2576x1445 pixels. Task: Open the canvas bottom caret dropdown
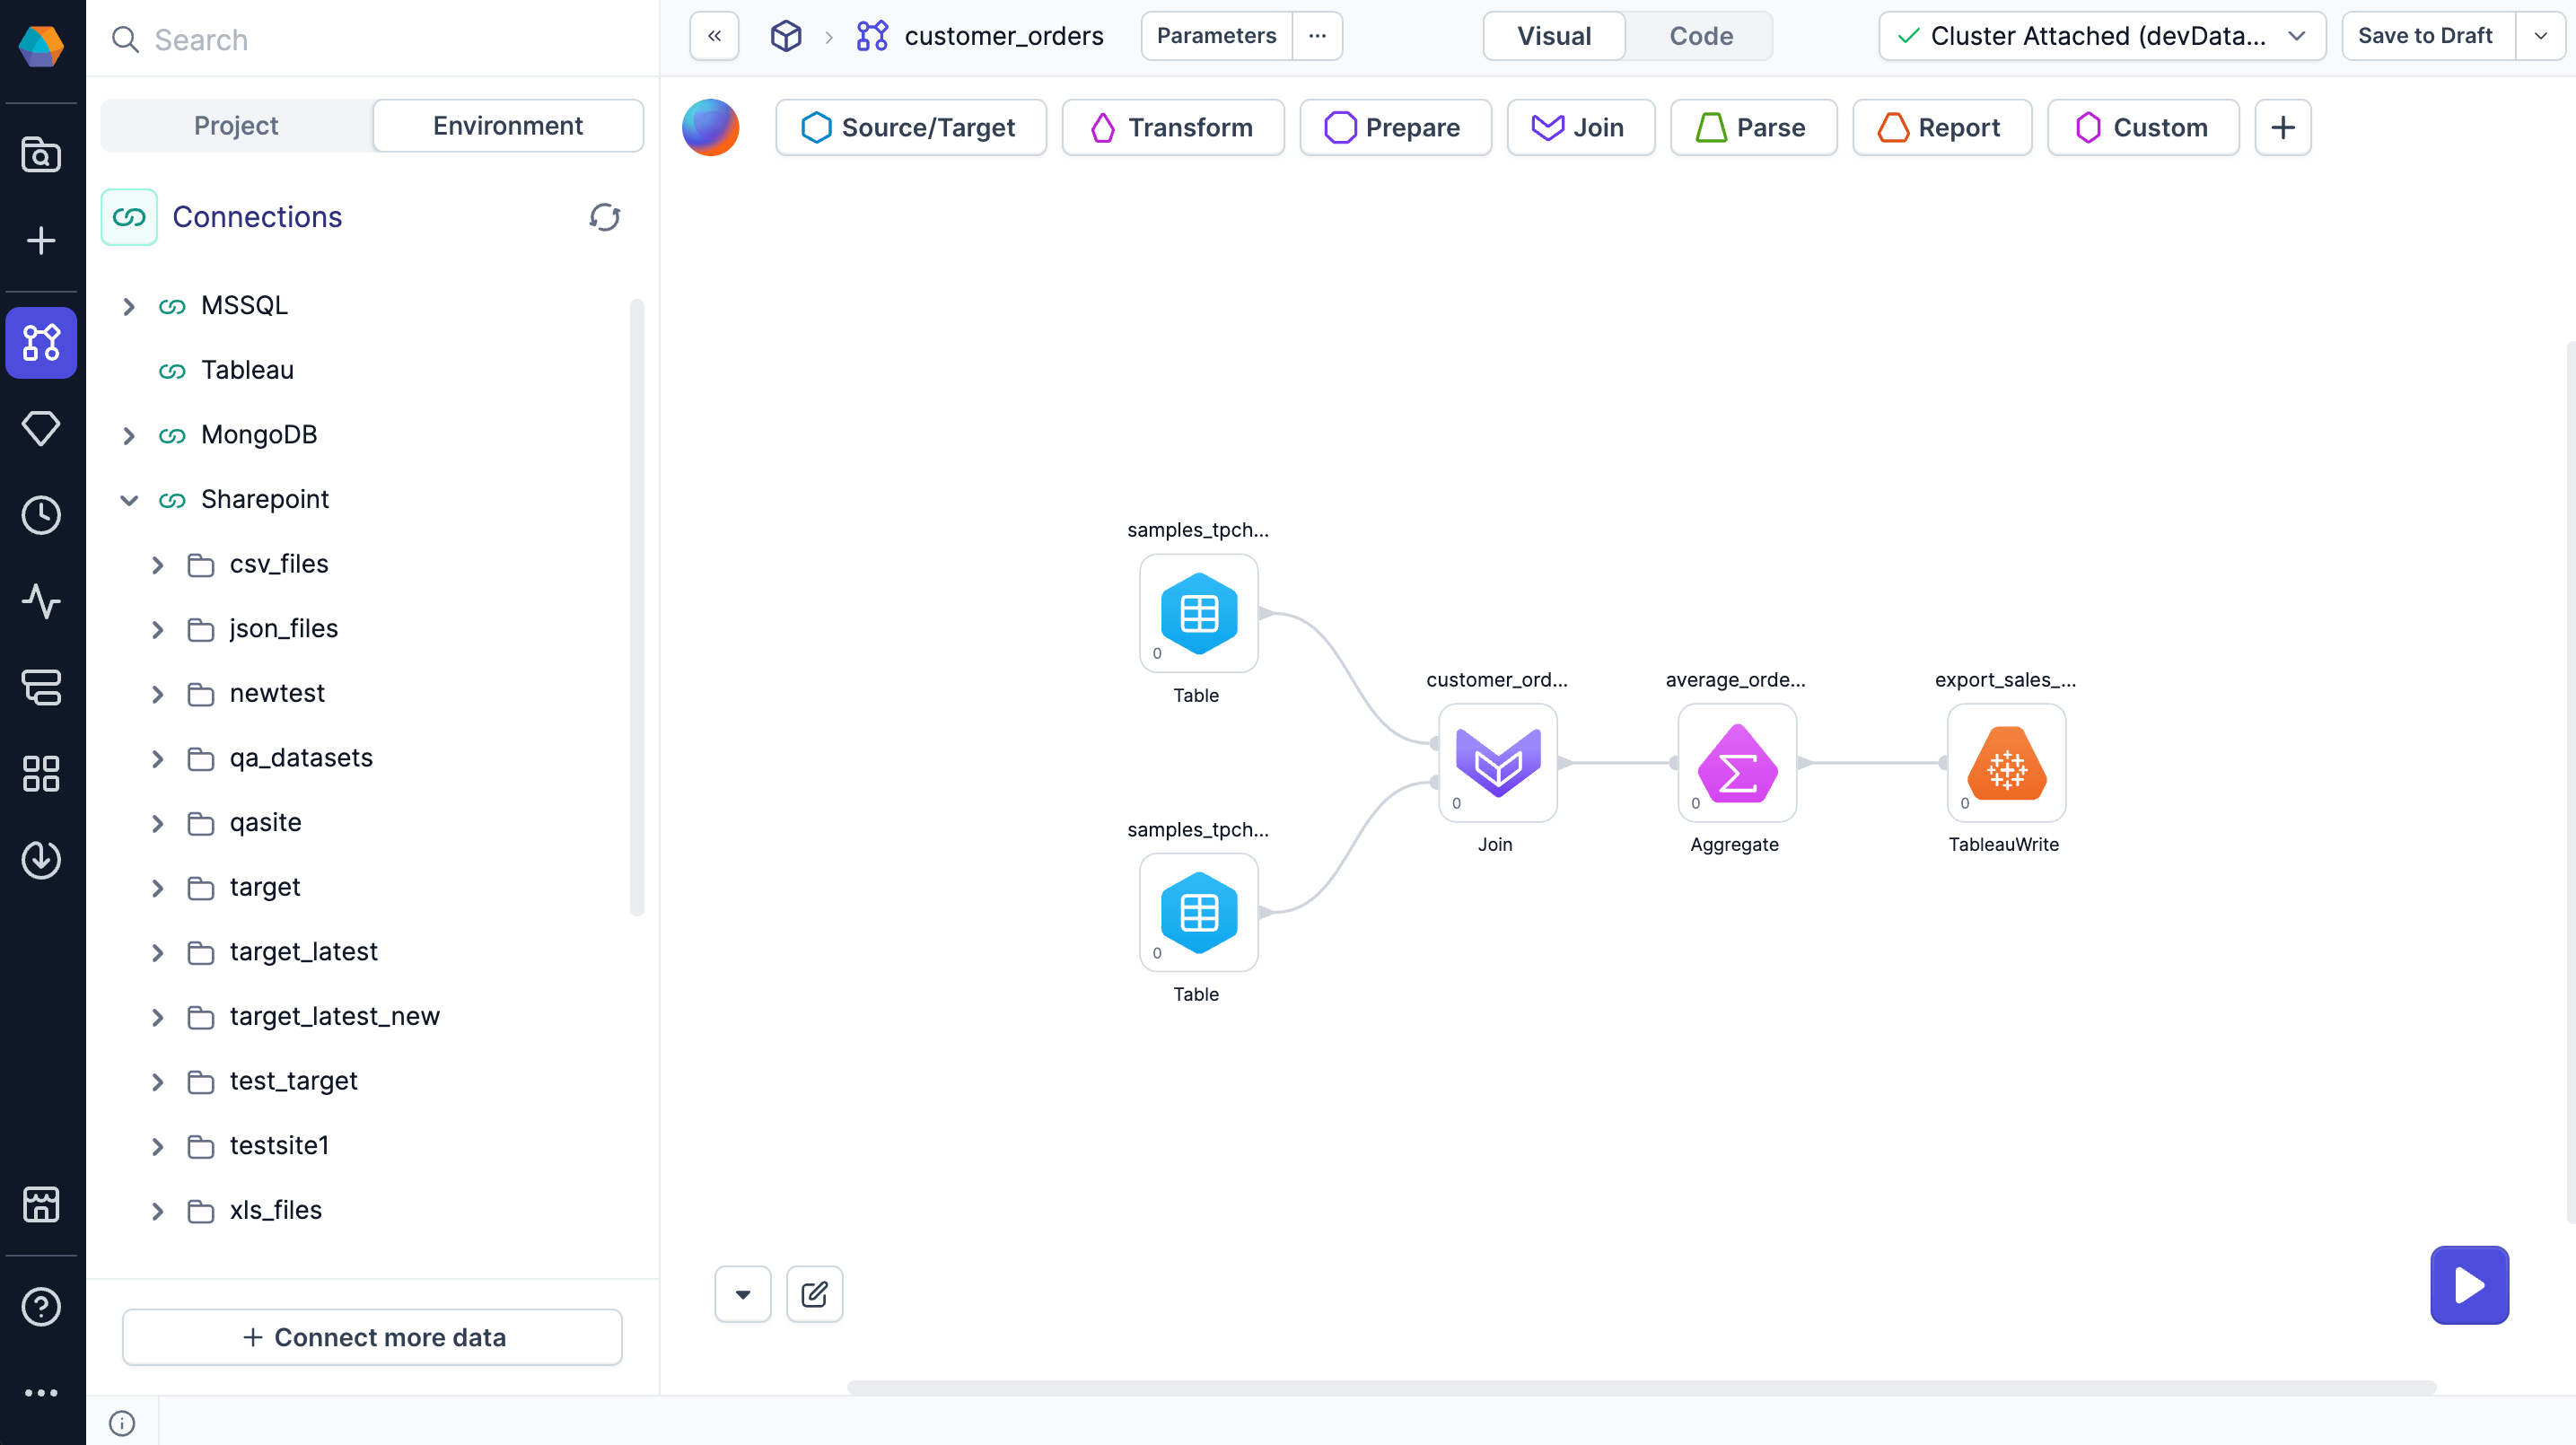(742, 1294)
